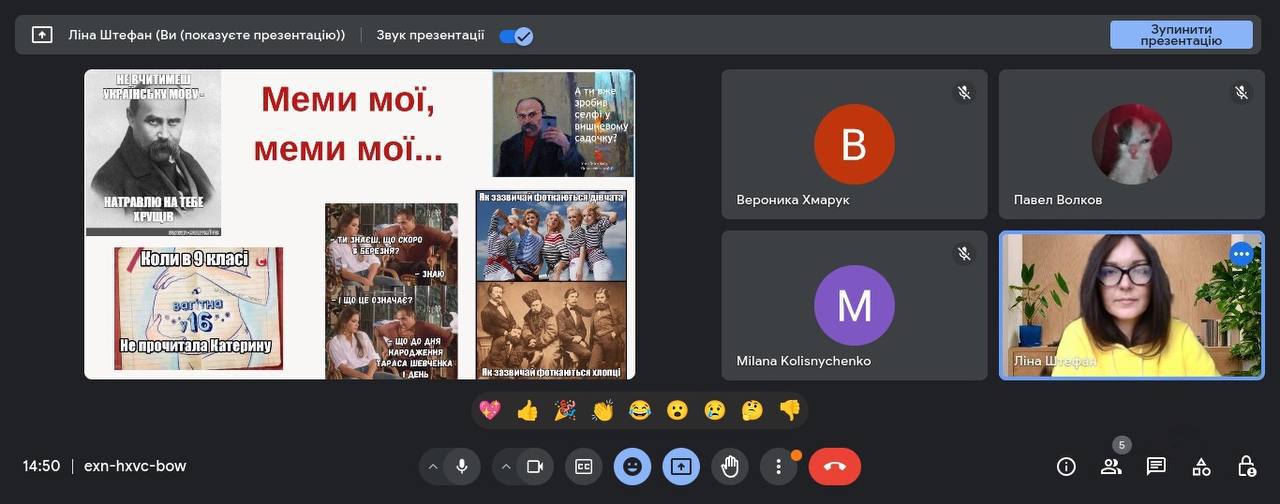Click the Зупинити презентацію button

click(x=1181, y=35)
